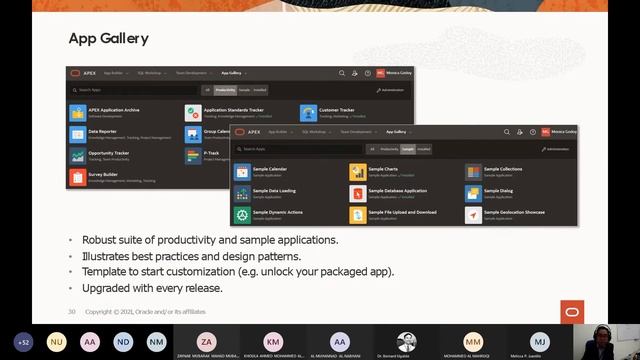Screen dimensions: 640x360
Task: Expand SQL Workshop menu in Sample window
Action: click(316, 132)
